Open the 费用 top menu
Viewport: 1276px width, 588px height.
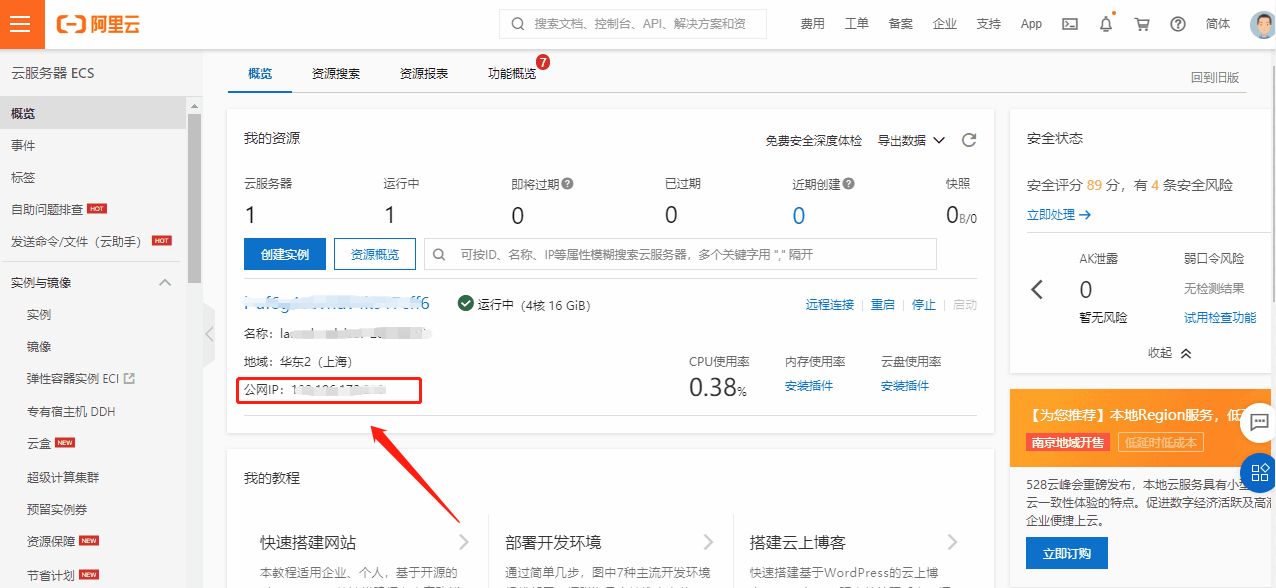(812, 24)
